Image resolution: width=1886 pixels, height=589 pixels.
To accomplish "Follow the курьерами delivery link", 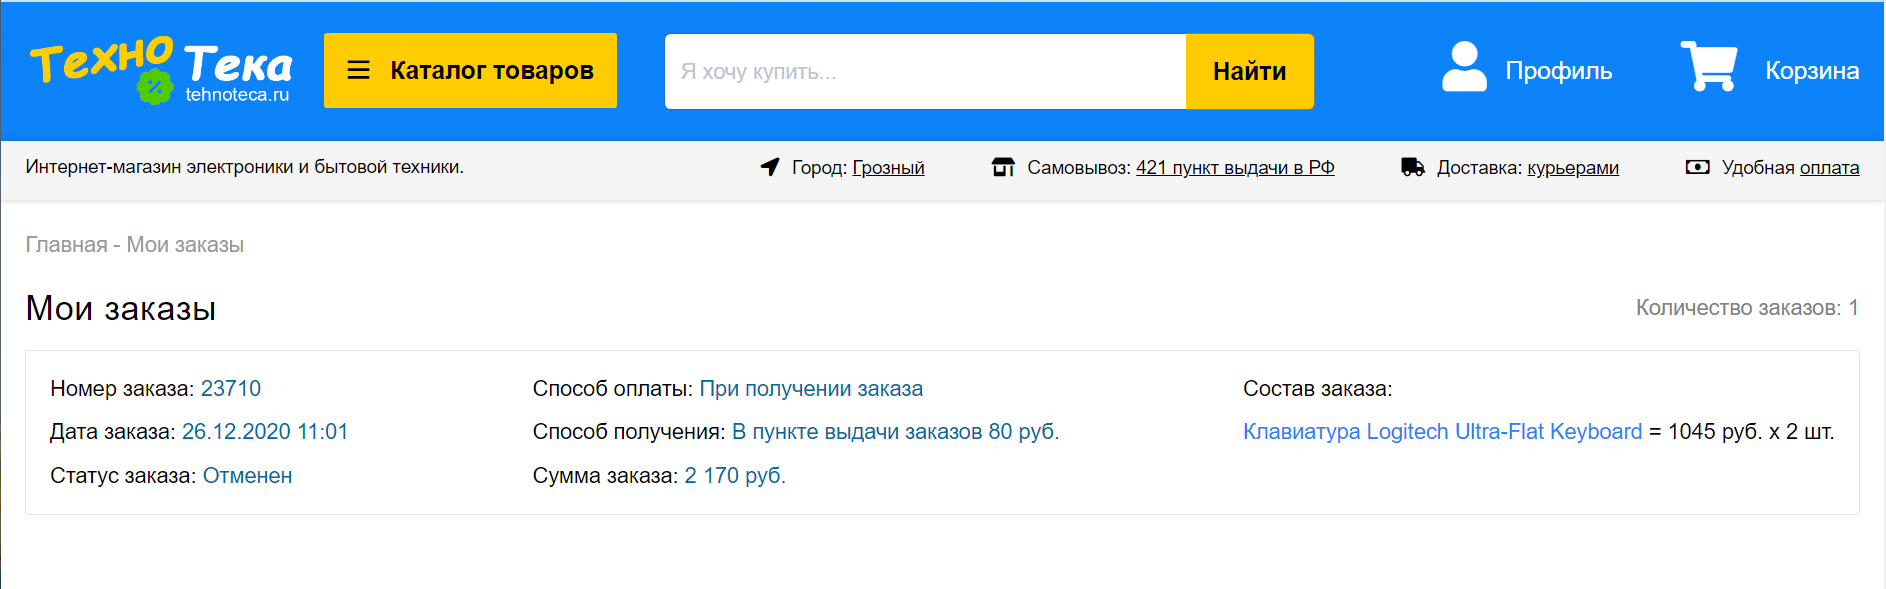I will [1572, 168].
